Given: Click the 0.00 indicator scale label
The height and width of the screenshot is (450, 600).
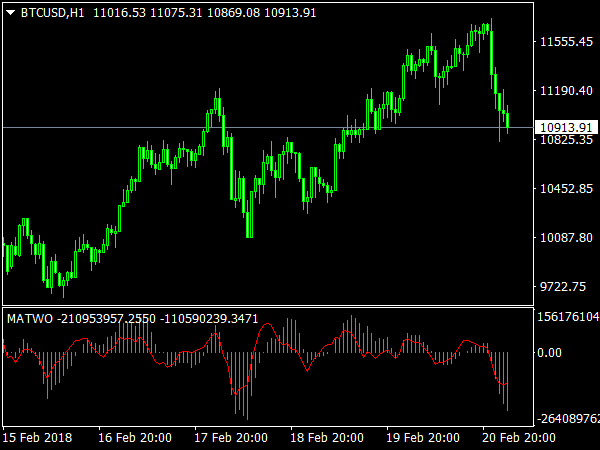Looking at the screenshot, I should 549,353.
